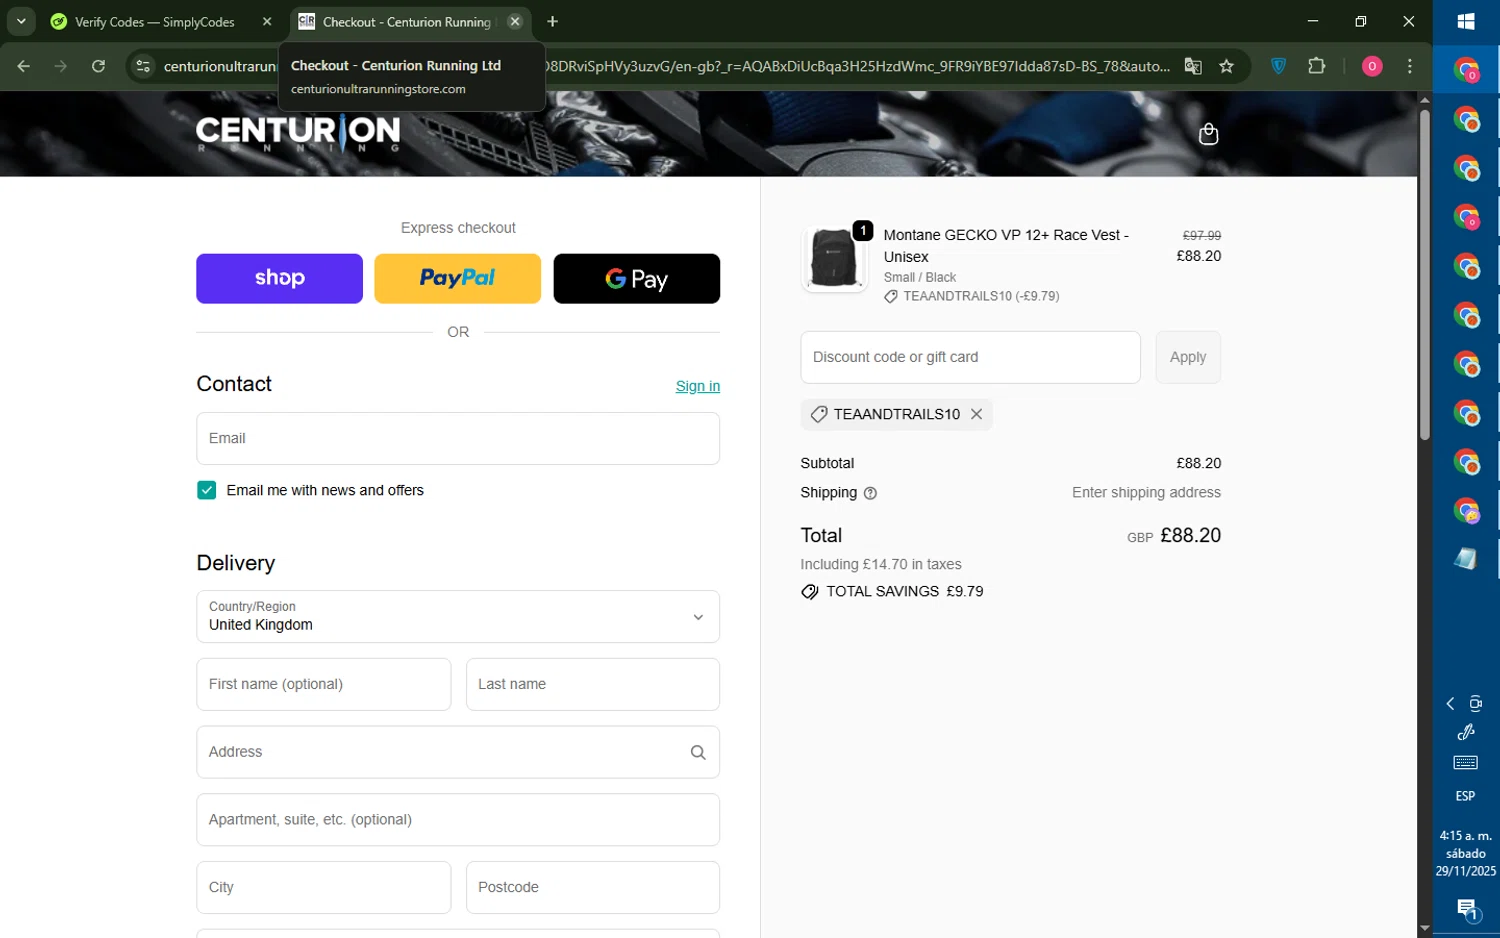
Task: Switch to Verify Codes — SimplyCodes tab
Action: pos(154,21)
